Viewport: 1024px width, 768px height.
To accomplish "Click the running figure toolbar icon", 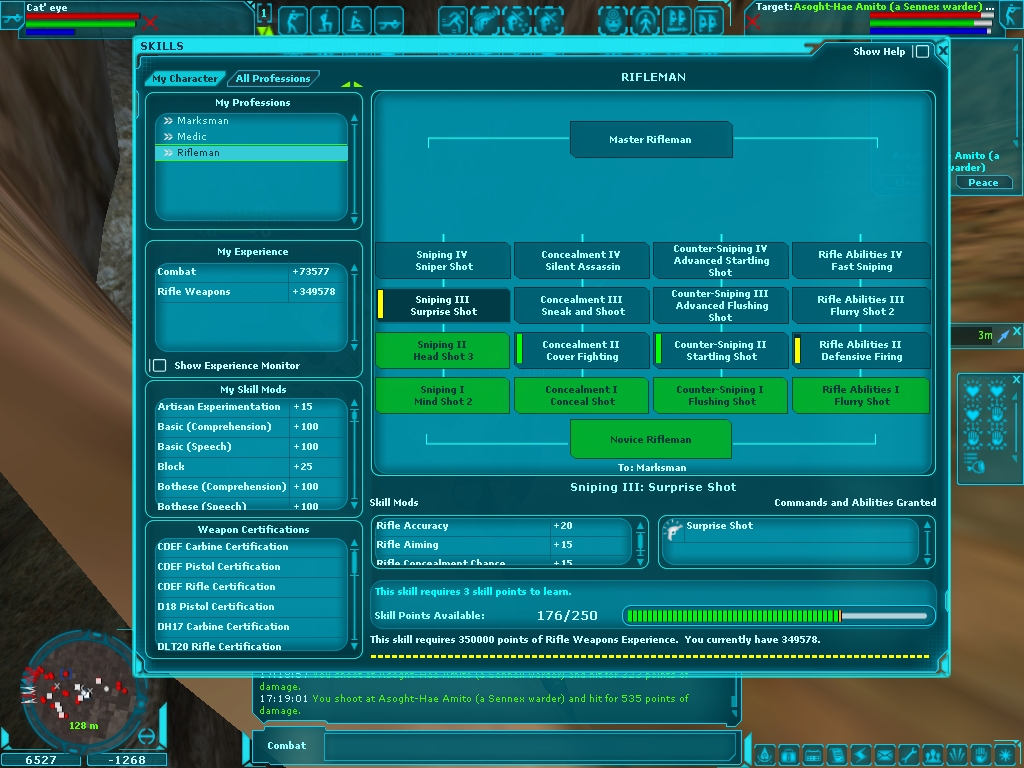I will pos(453,20).
